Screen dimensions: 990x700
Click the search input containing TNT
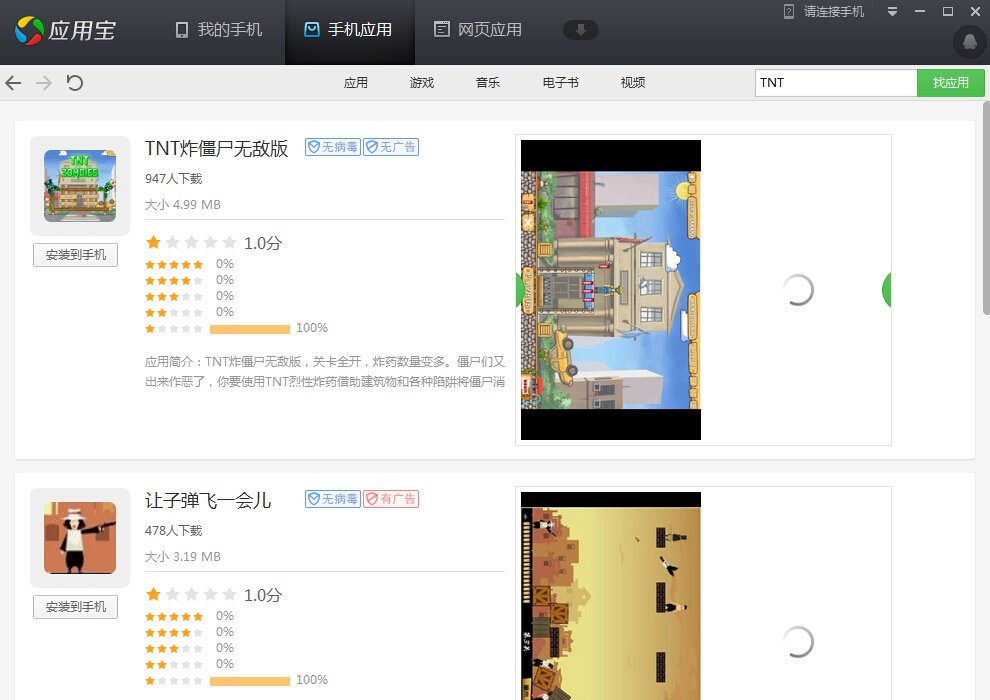[x=836, y=83]
